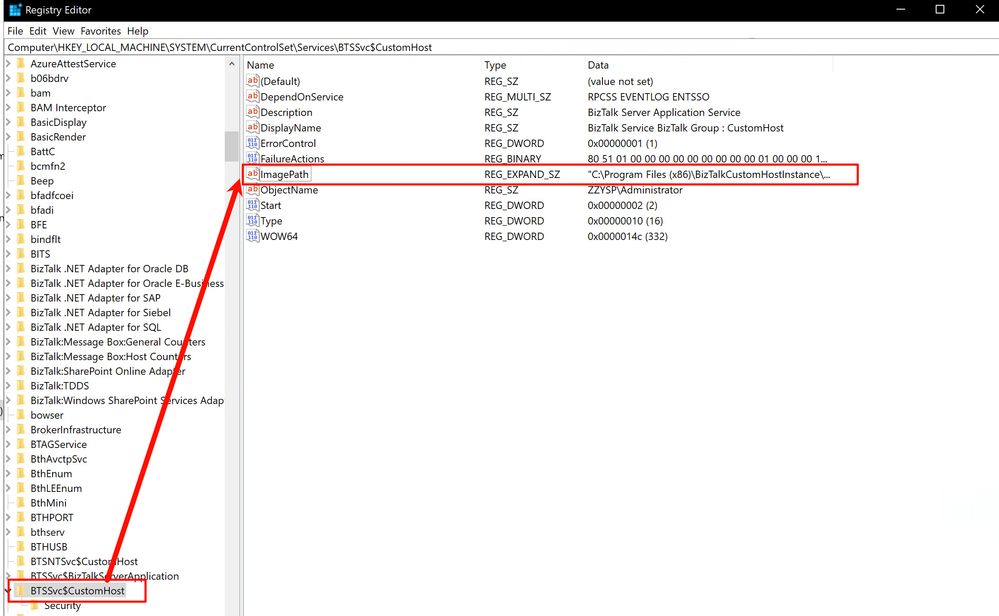Select the BTSNTSvc$CustomHost key
The height and width of the screenshot is (616, 999).
tap(84, 562)
